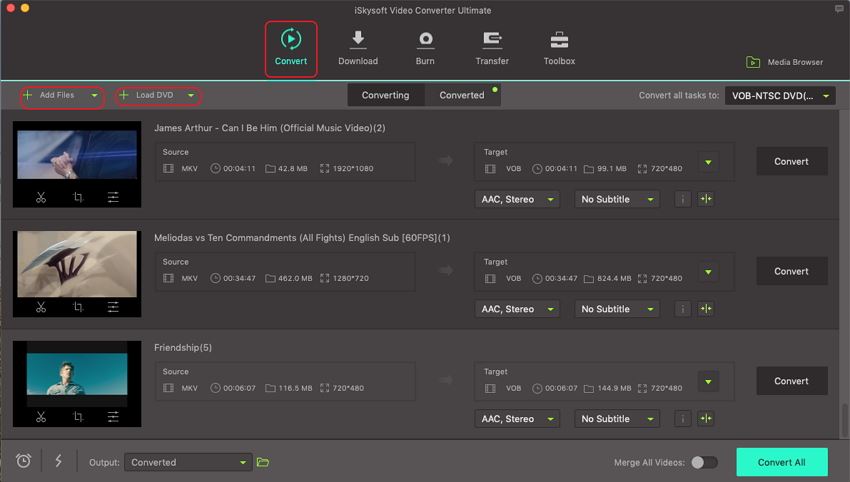Open effects settings for Friendship(5) video

tap(113, 417)
